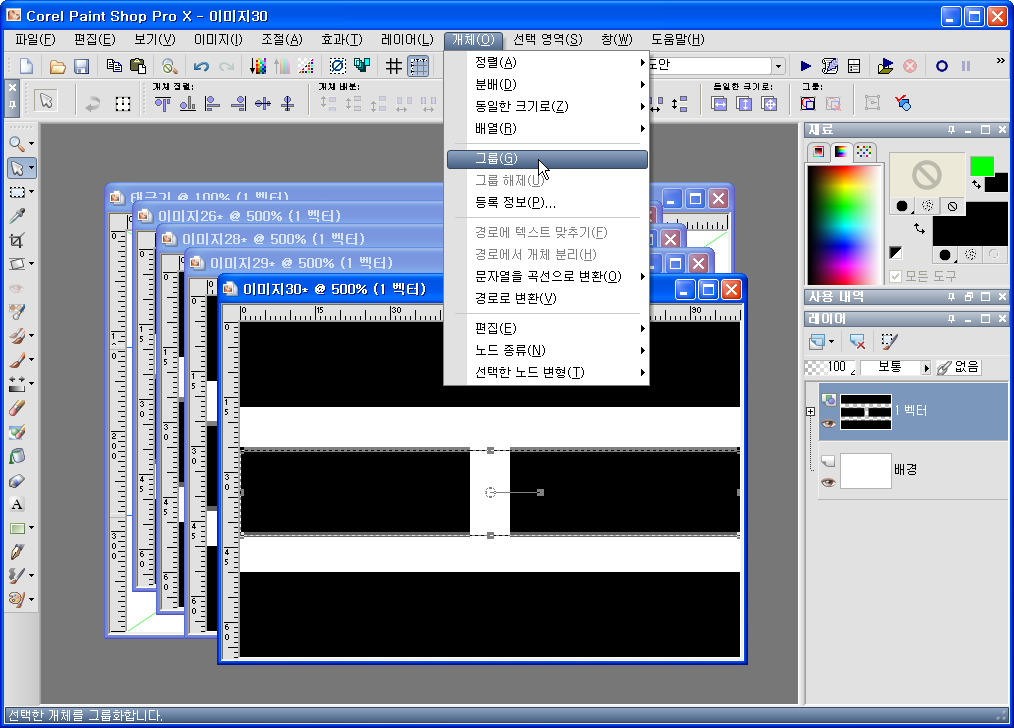The height and width of the screenshot is (728, 1014).
Task: Expand toolbar overflow chevron
Action: (1000, 61)
